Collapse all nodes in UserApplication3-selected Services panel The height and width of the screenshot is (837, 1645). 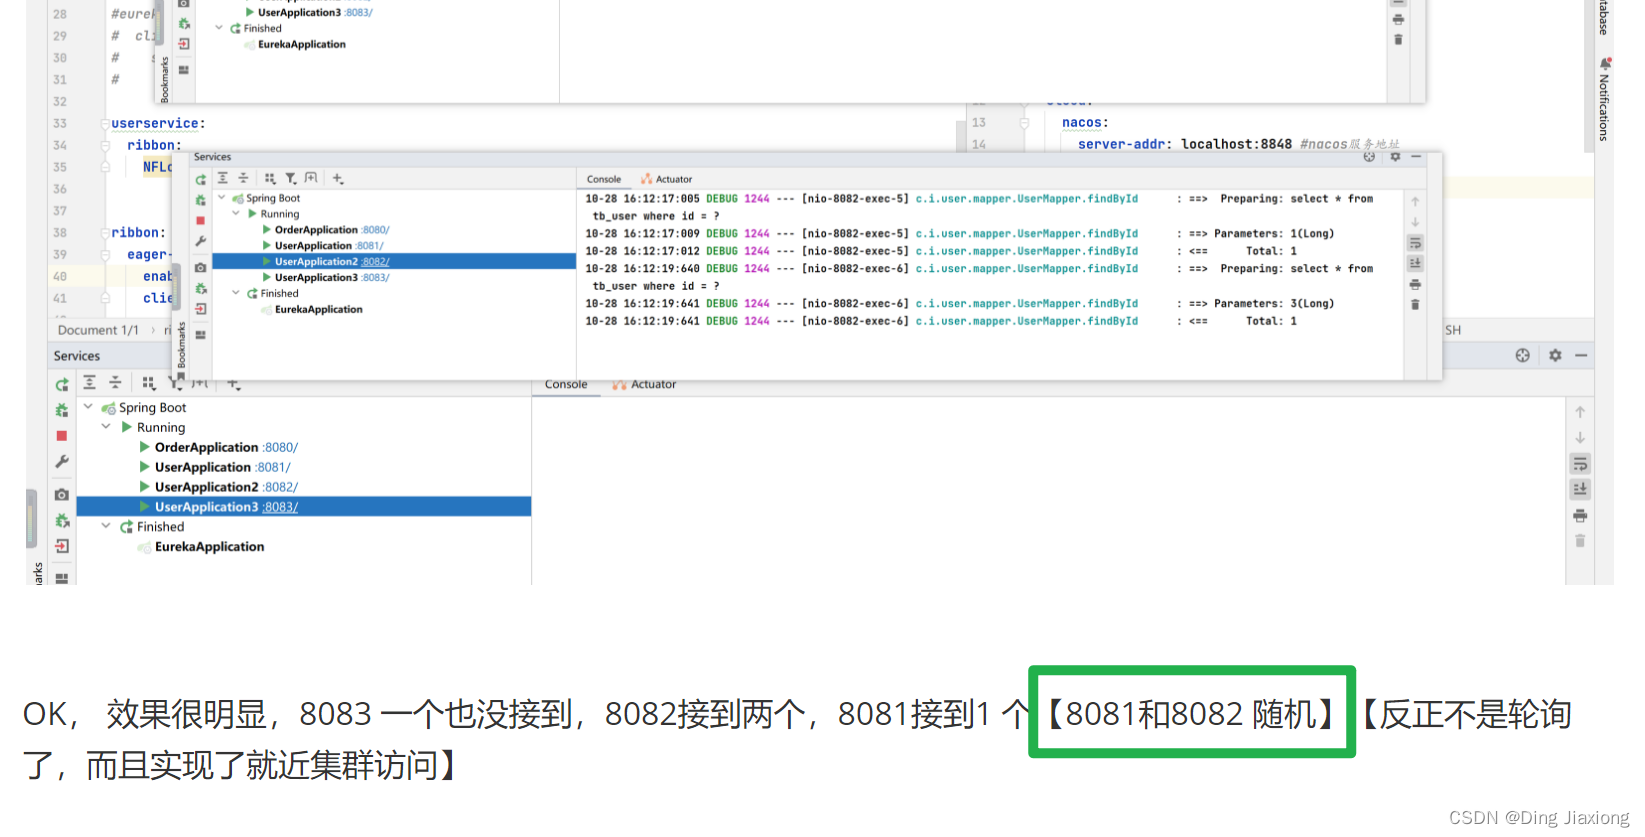[x=115, y=383]
